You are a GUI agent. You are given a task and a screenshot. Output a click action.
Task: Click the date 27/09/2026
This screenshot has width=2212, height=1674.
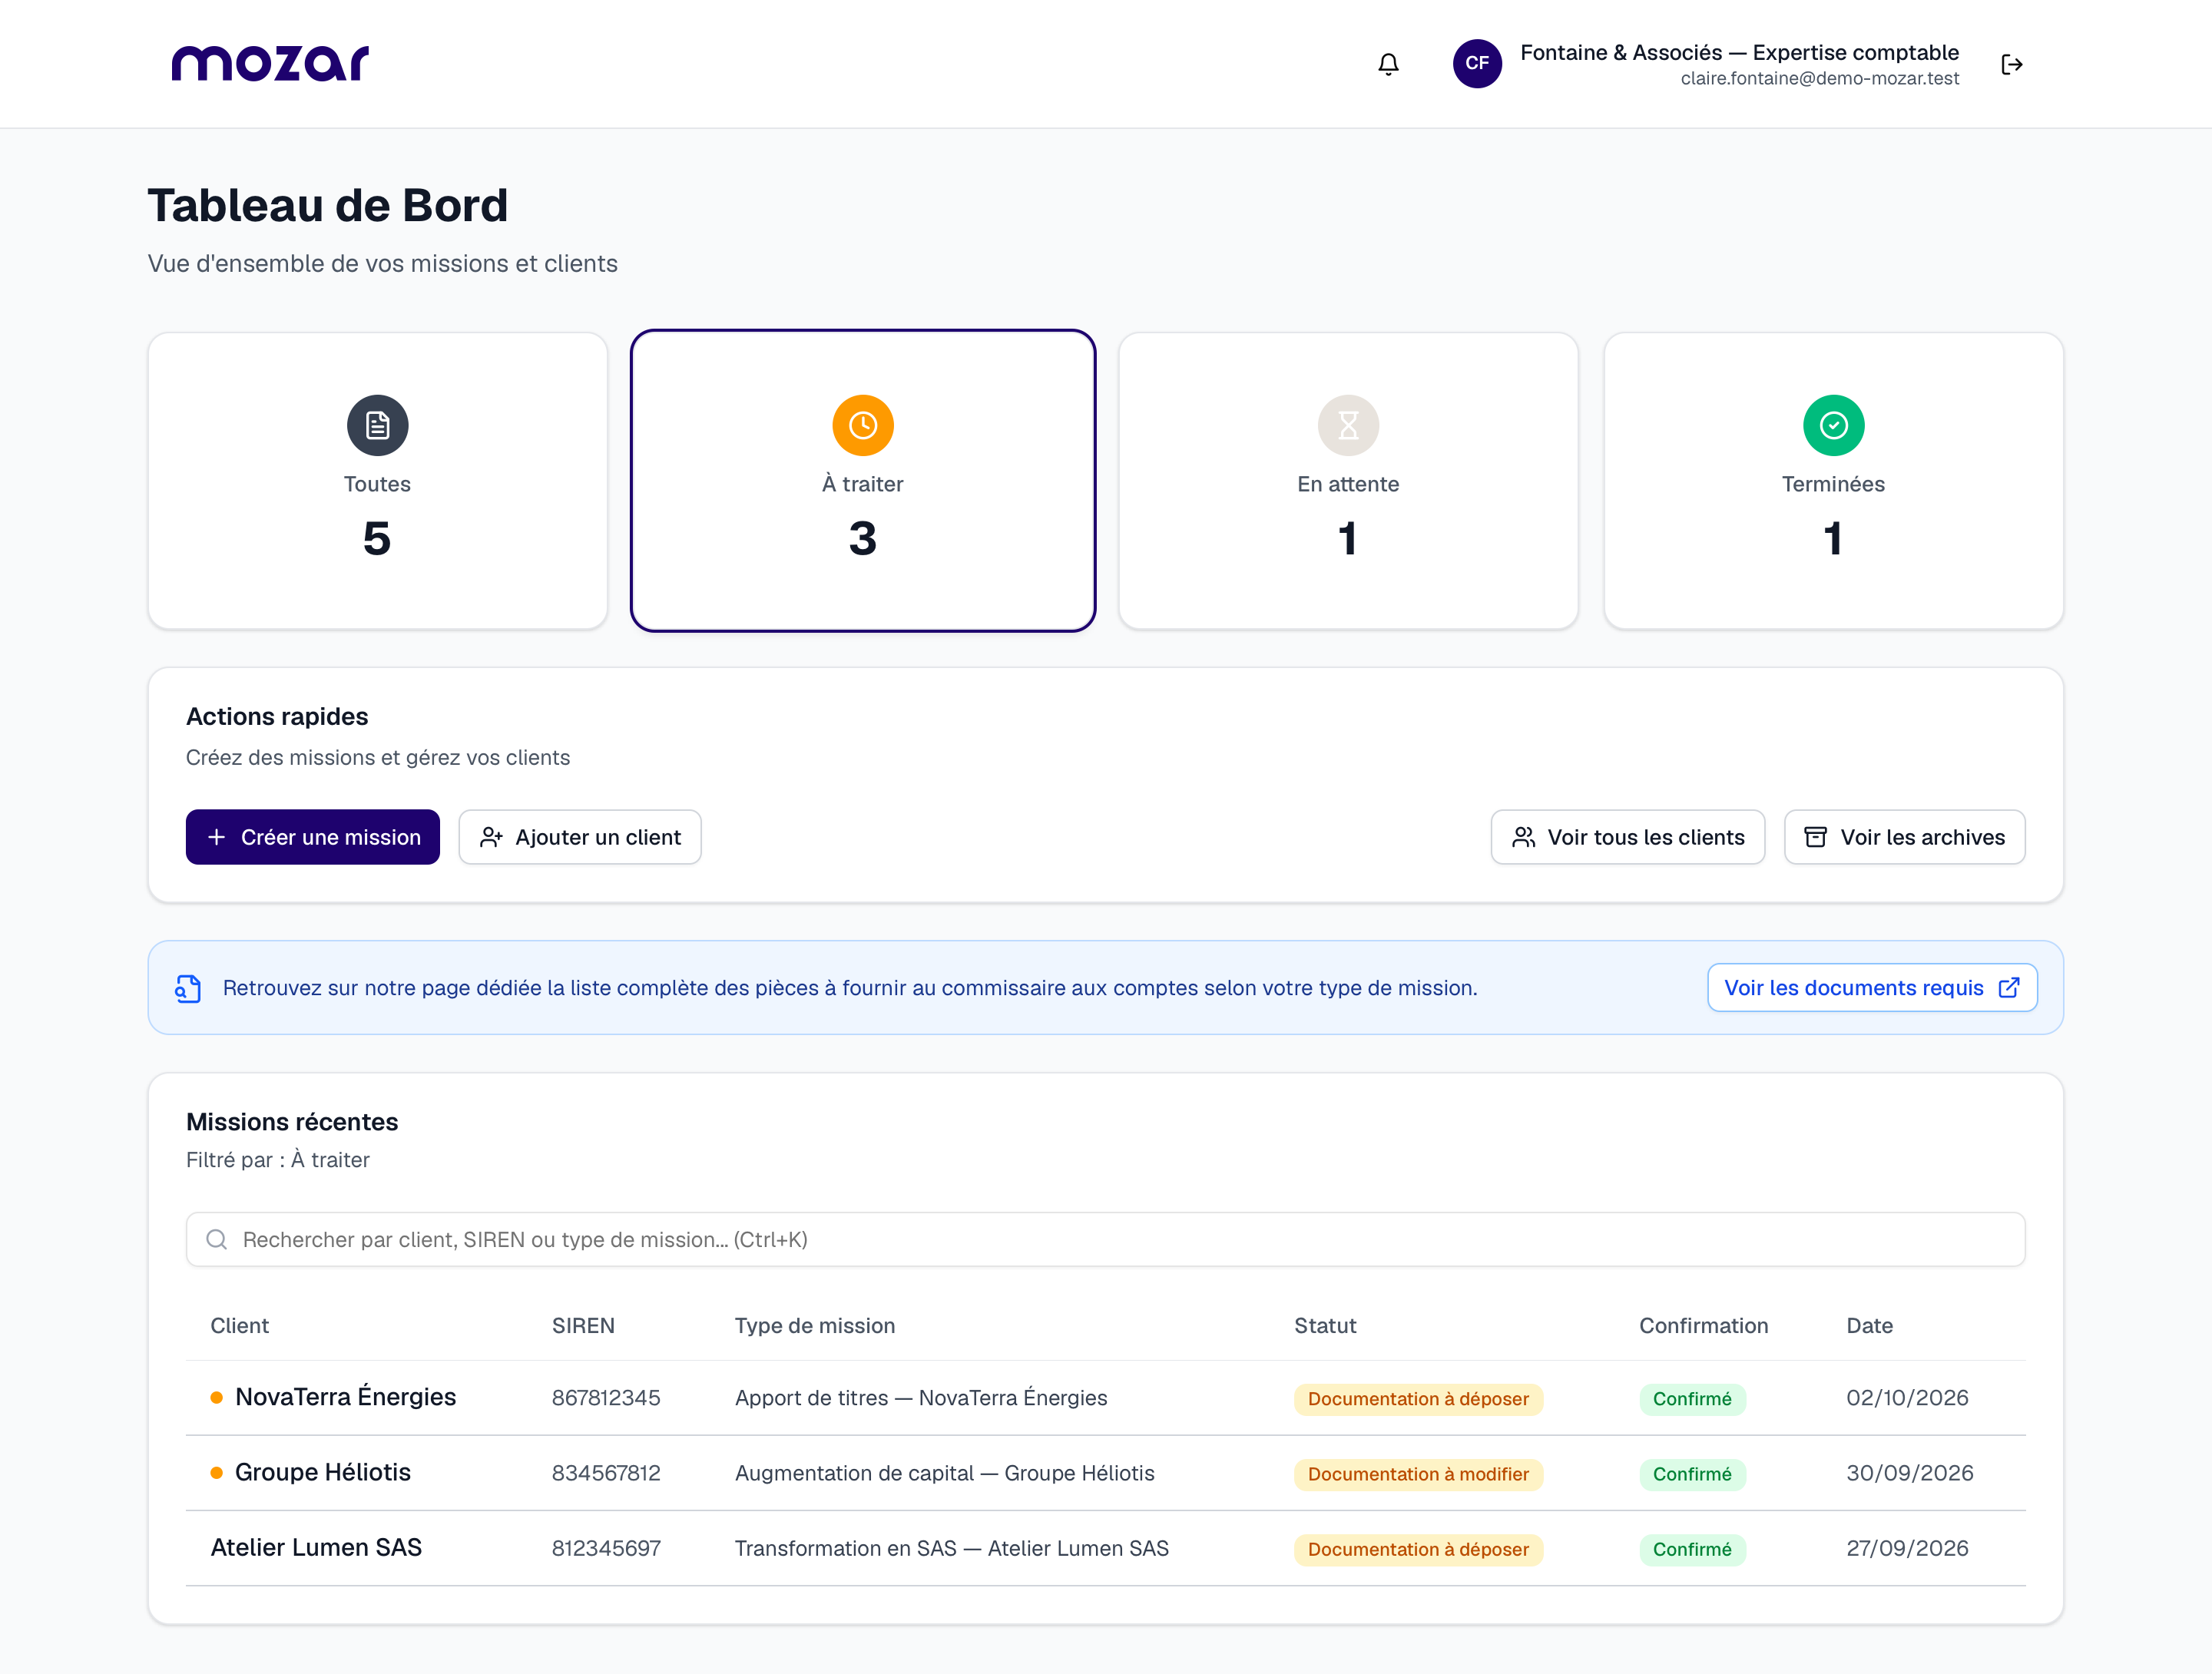click(1907, 1548)
